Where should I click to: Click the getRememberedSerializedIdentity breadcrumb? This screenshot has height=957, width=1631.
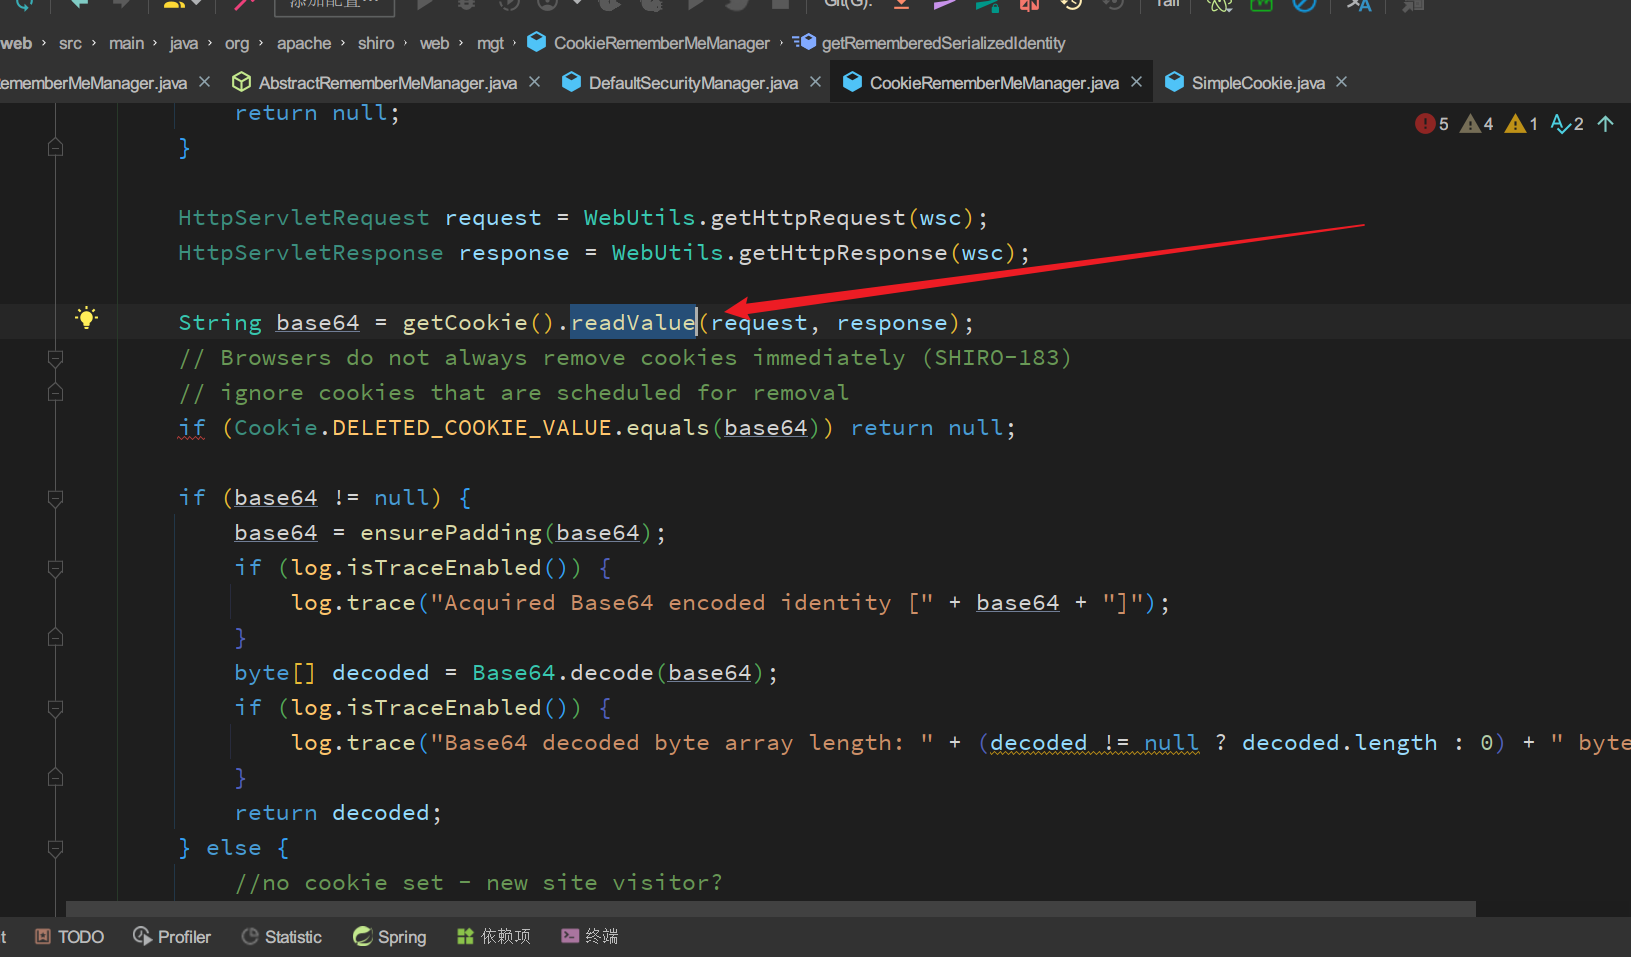point(943,43)
